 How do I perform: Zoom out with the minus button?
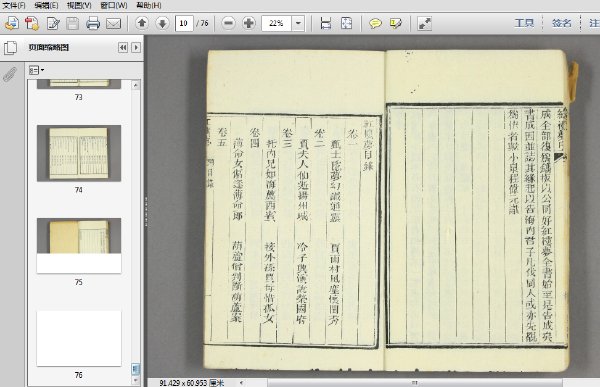coord(228,23)
